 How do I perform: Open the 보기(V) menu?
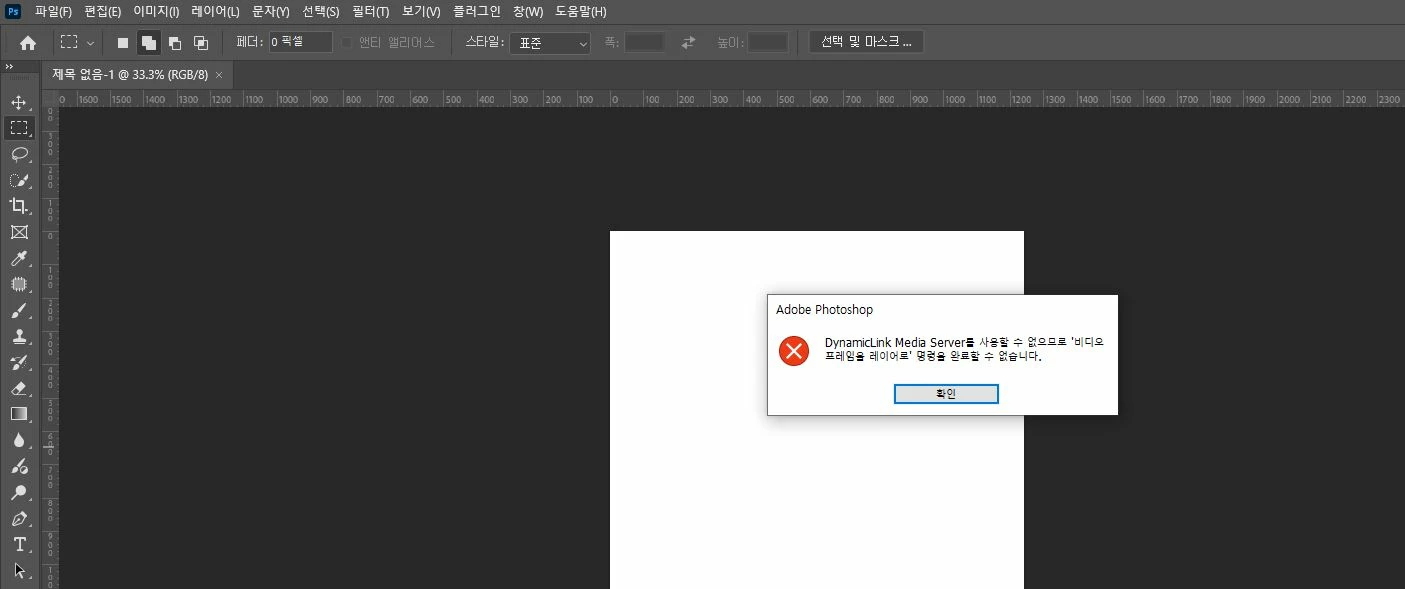click(421, 12)
